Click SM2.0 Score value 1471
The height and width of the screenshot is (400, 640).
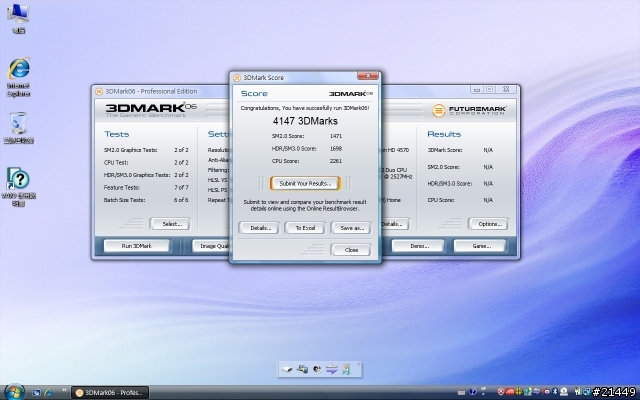click(x=336, y=136)
